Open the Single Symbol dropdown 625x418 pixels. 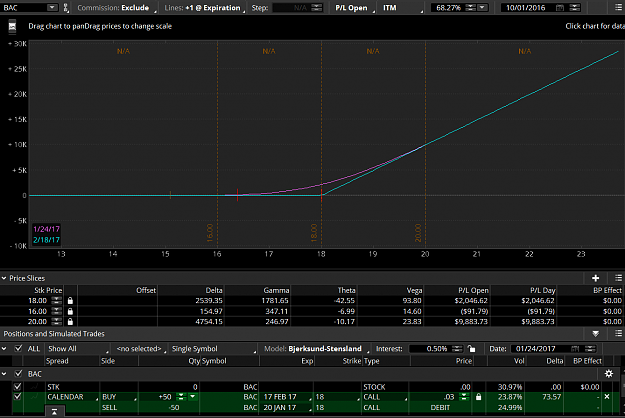pos(212,349)
